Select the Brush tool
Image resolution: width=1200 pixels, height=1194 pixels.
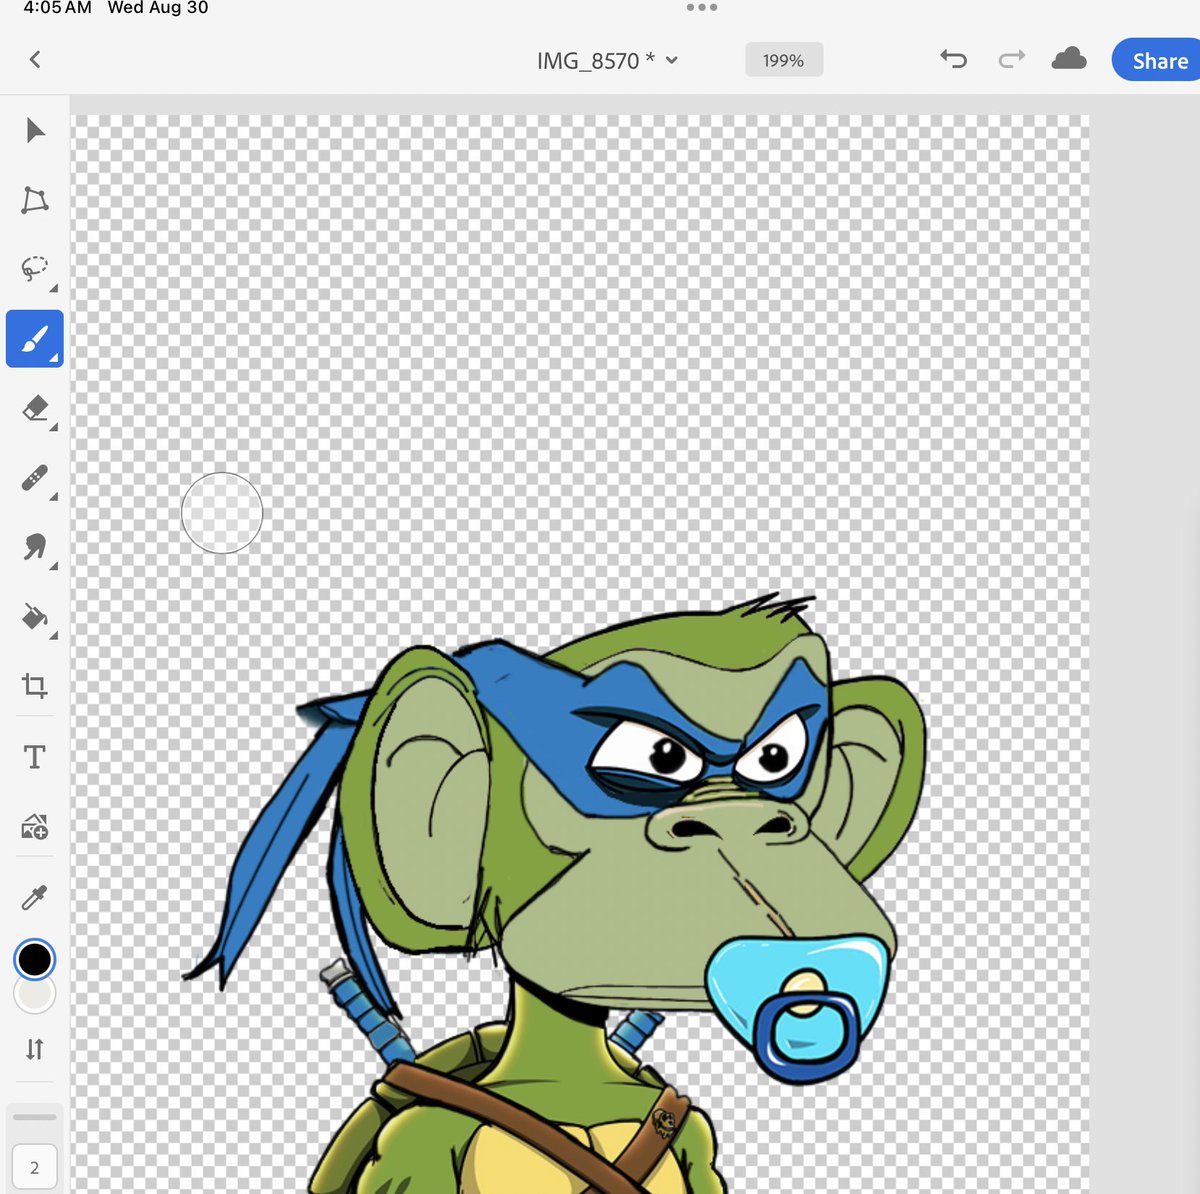click(35, 339)
